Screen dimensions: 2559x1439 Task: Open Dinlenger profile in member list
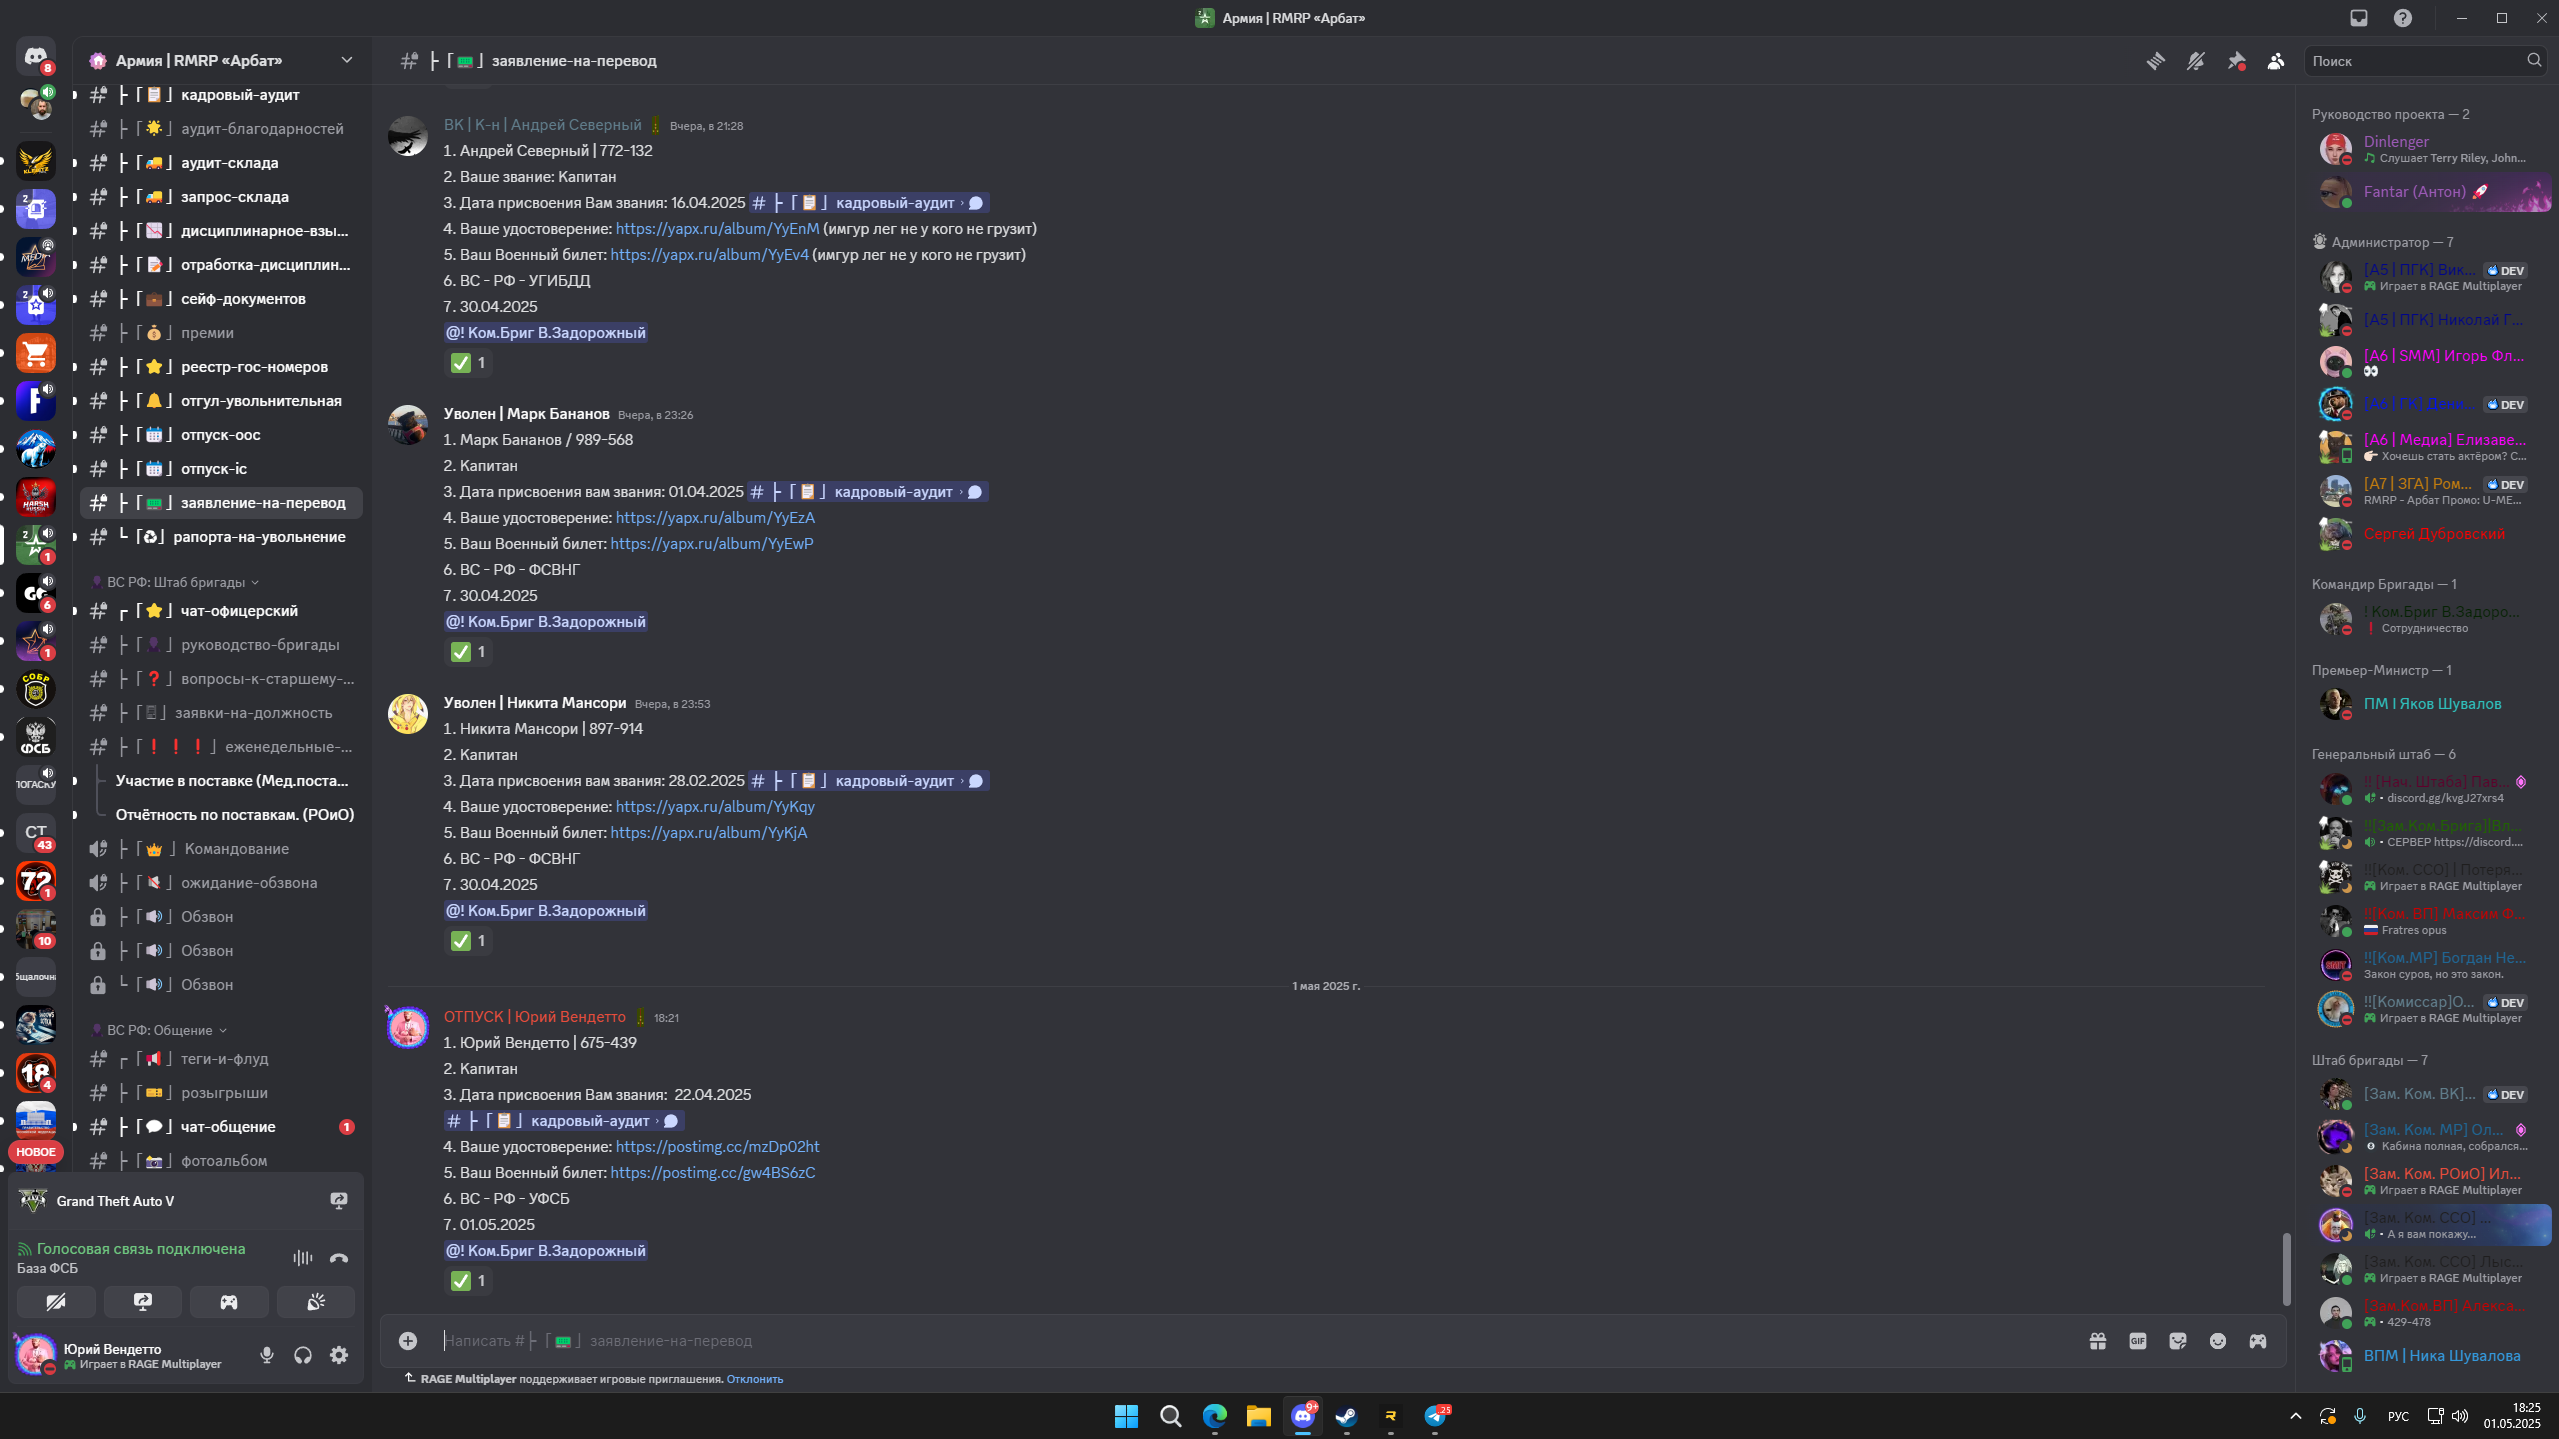[2430, 149]
